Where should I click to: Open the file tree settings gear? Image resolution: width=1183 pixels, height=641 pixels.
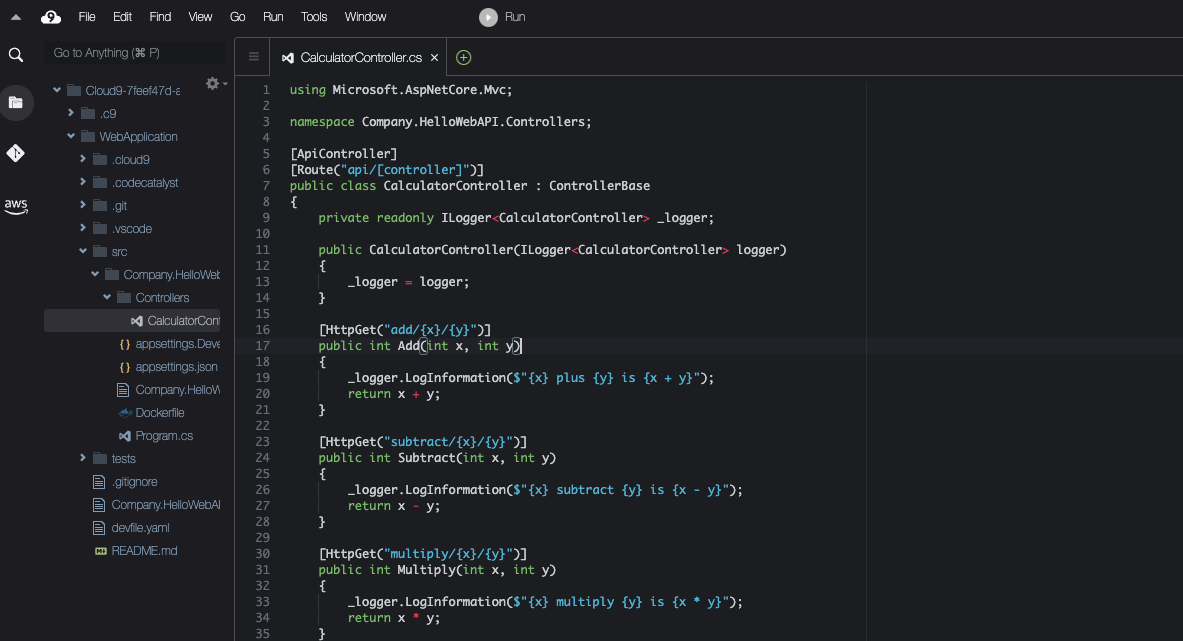point(210,84)
